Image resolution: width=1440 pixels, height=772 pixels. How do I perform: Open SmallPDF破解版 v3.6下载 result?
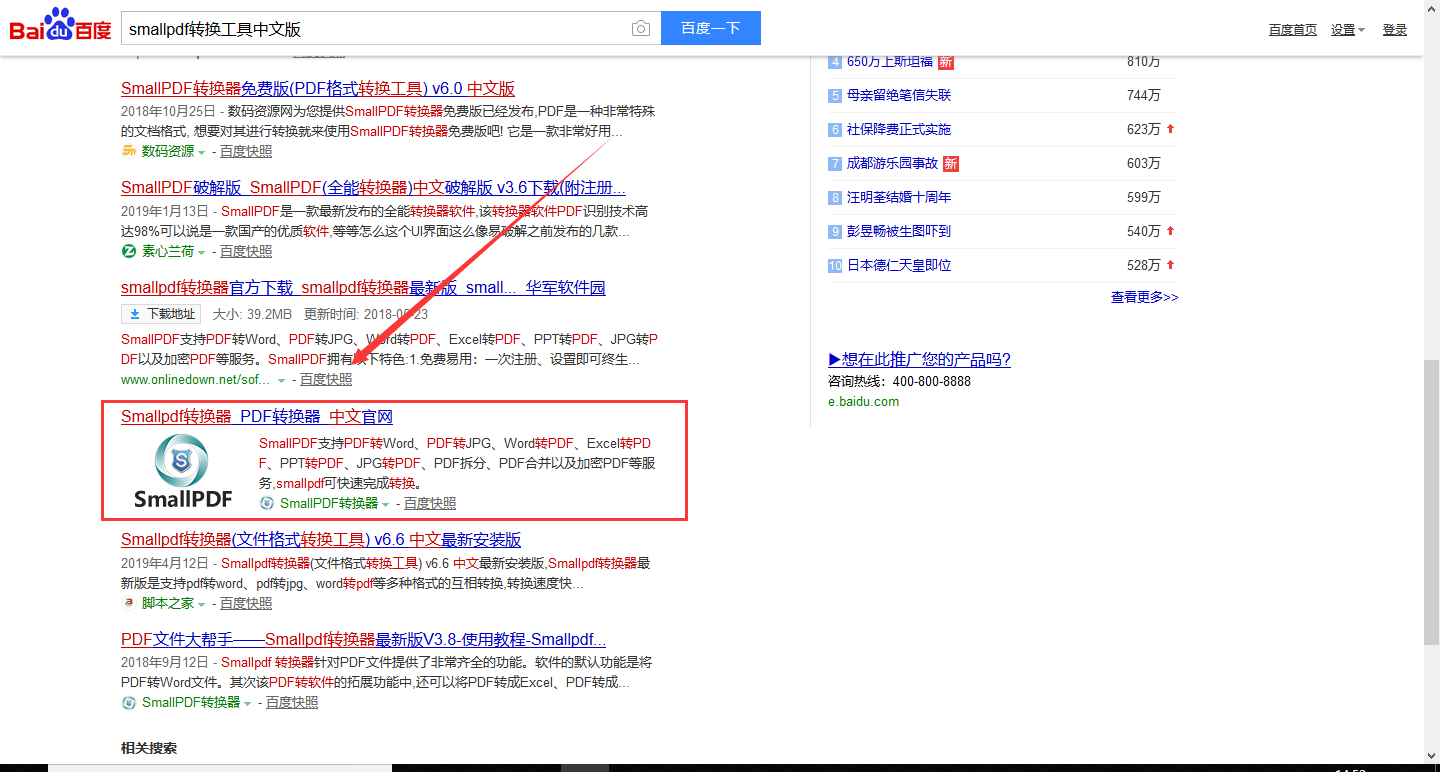pyautogui.click(x=373, y=187)
